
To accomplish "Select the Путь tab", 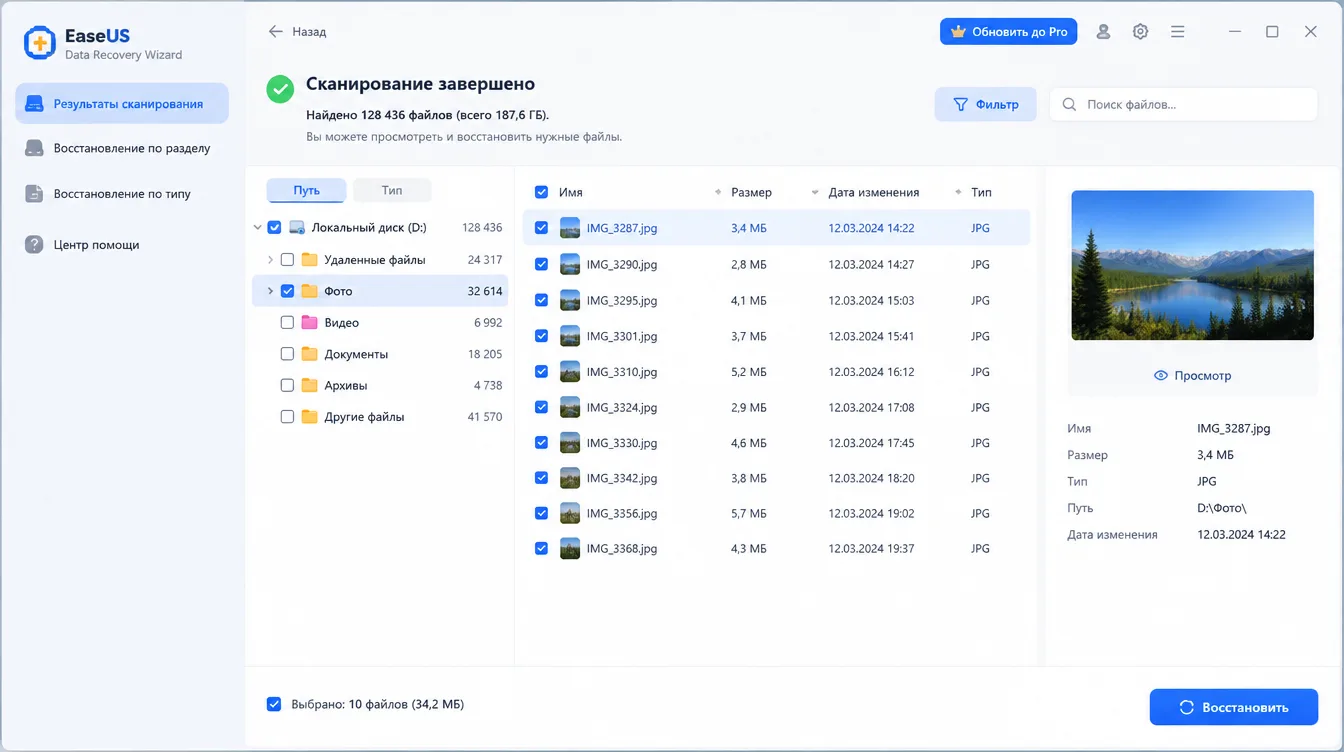I will click(x=307, y=190).
